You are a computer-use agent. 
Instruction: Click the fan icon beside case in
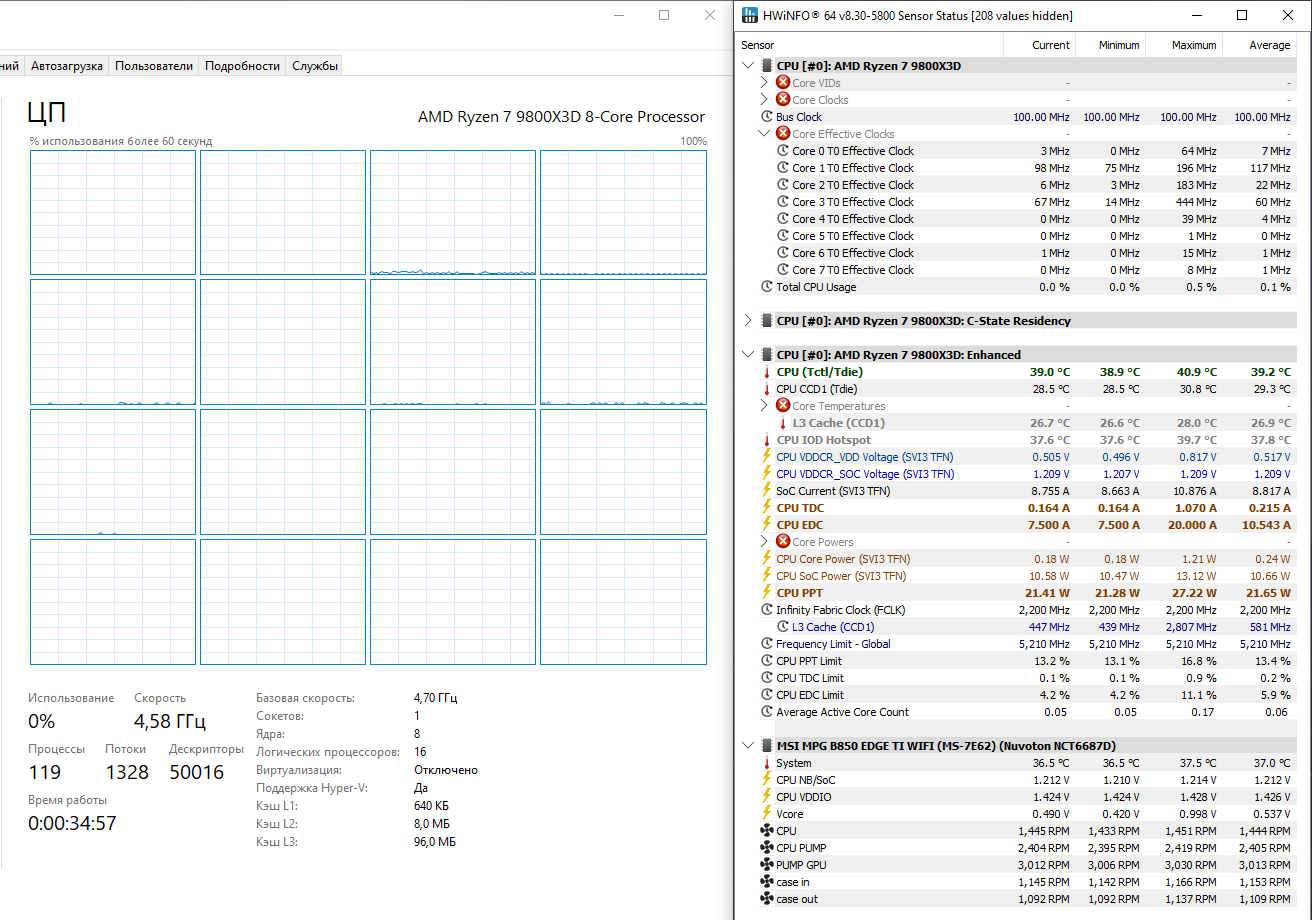click(x=767, y=882)
